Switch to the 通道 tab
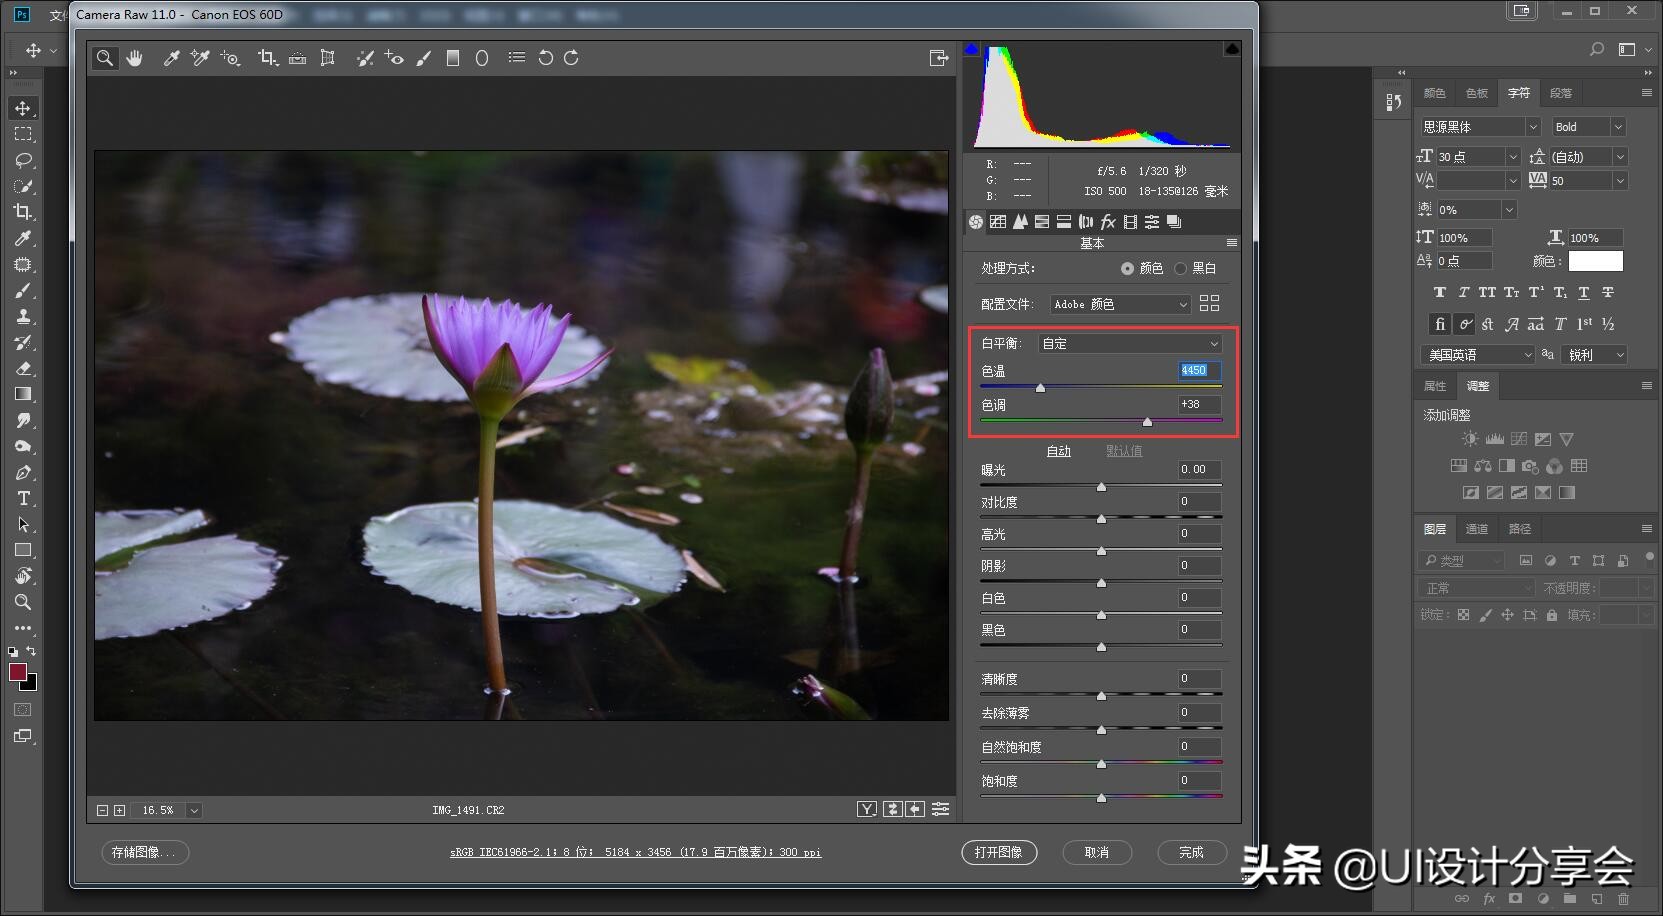Screen dimensions: 1663x916 (x=1476, y=529)
